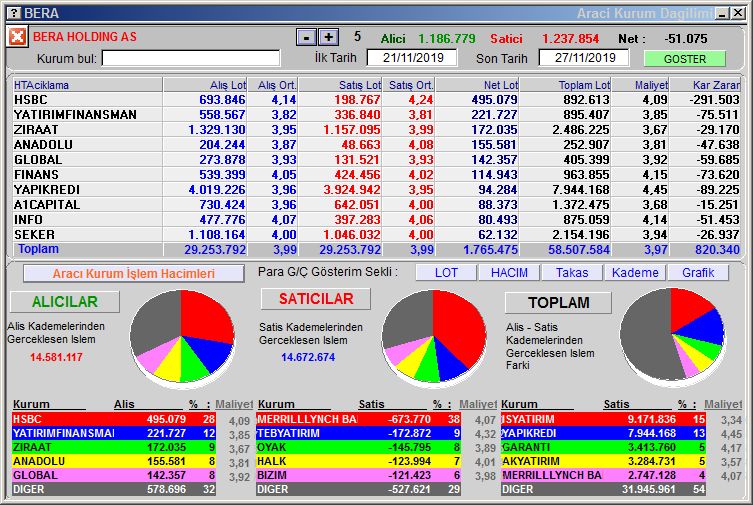This screenshot has height=505, width=753.
Task: Select the INFO row
Action: tap(376, 219)
